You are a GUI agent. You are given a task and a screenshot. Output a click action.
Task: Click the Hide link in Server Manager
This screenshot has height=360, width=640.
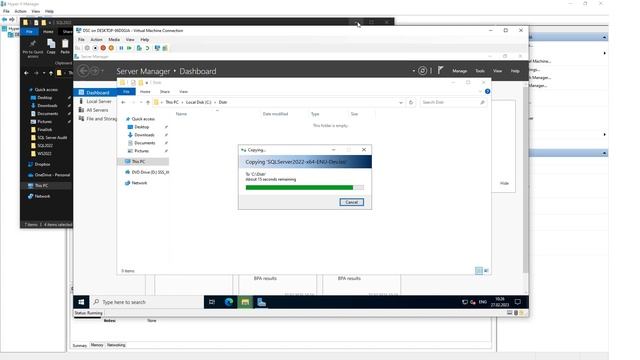click(x=504, y=183)
